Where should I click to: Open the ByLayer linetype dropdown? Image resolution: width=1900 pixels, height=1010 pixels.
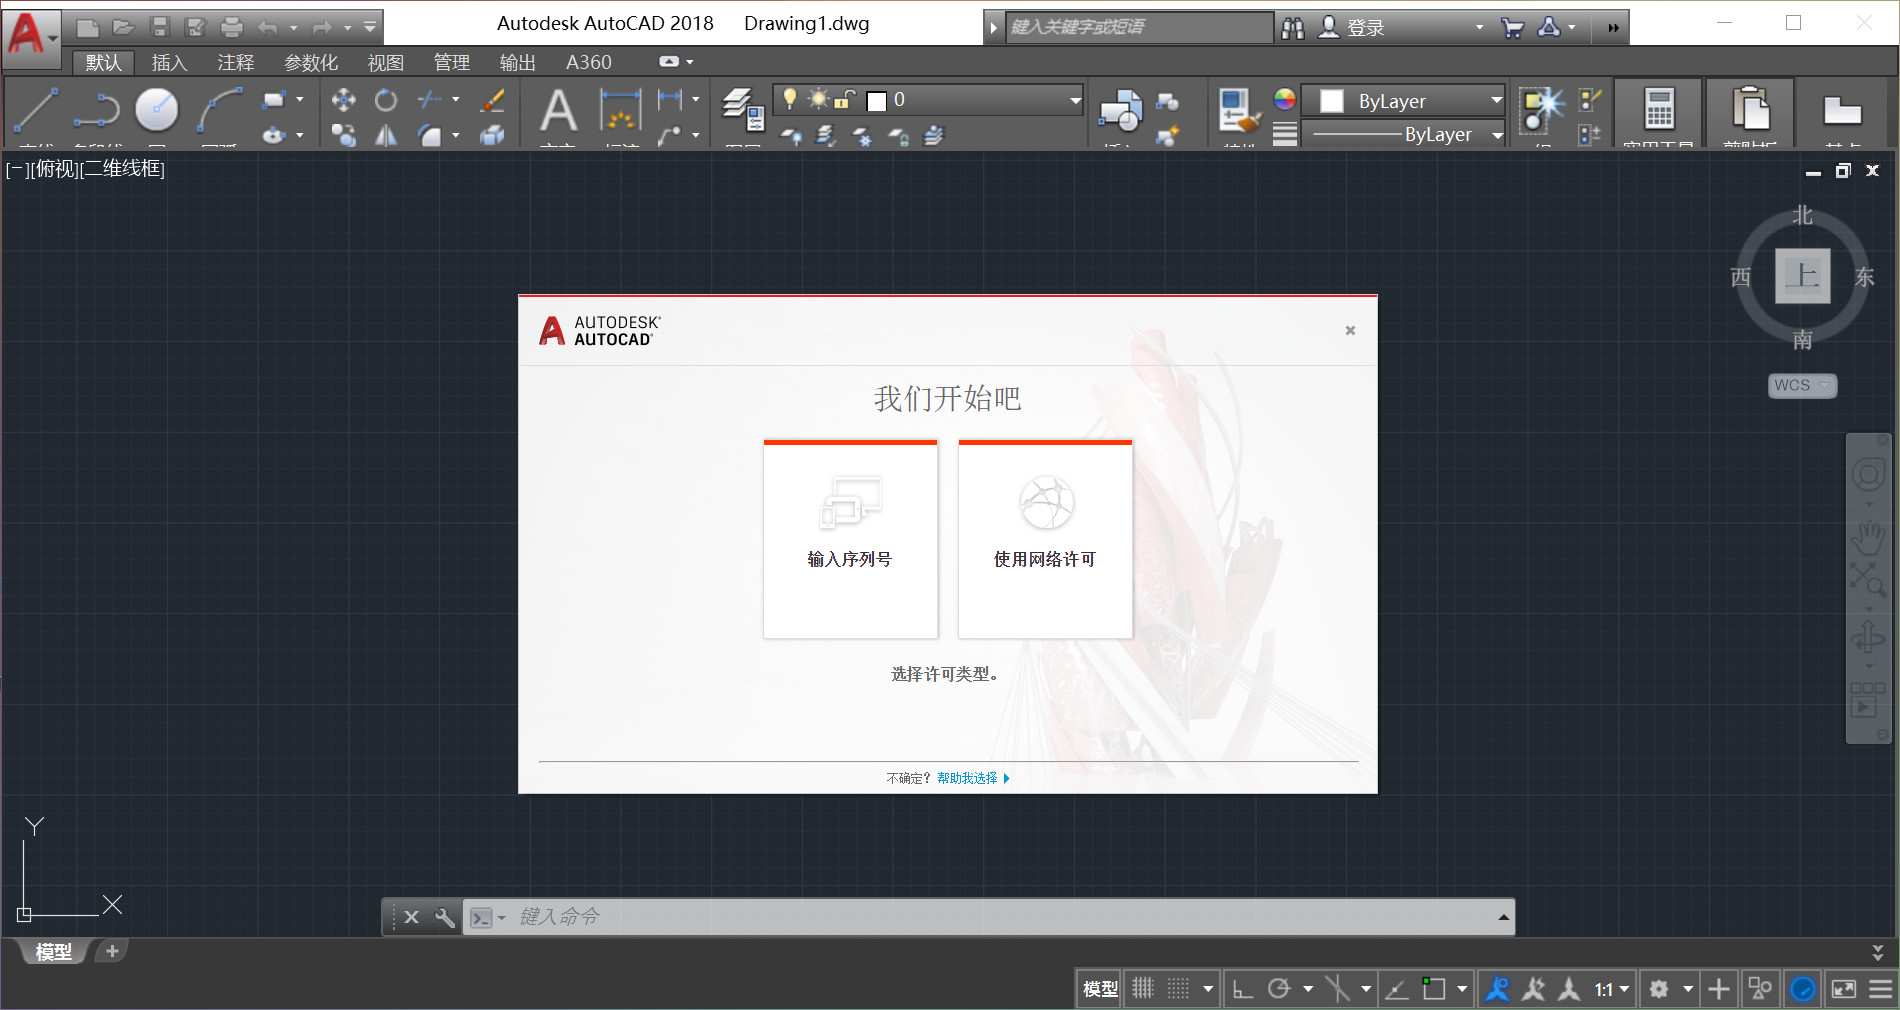coord(1497,134)
